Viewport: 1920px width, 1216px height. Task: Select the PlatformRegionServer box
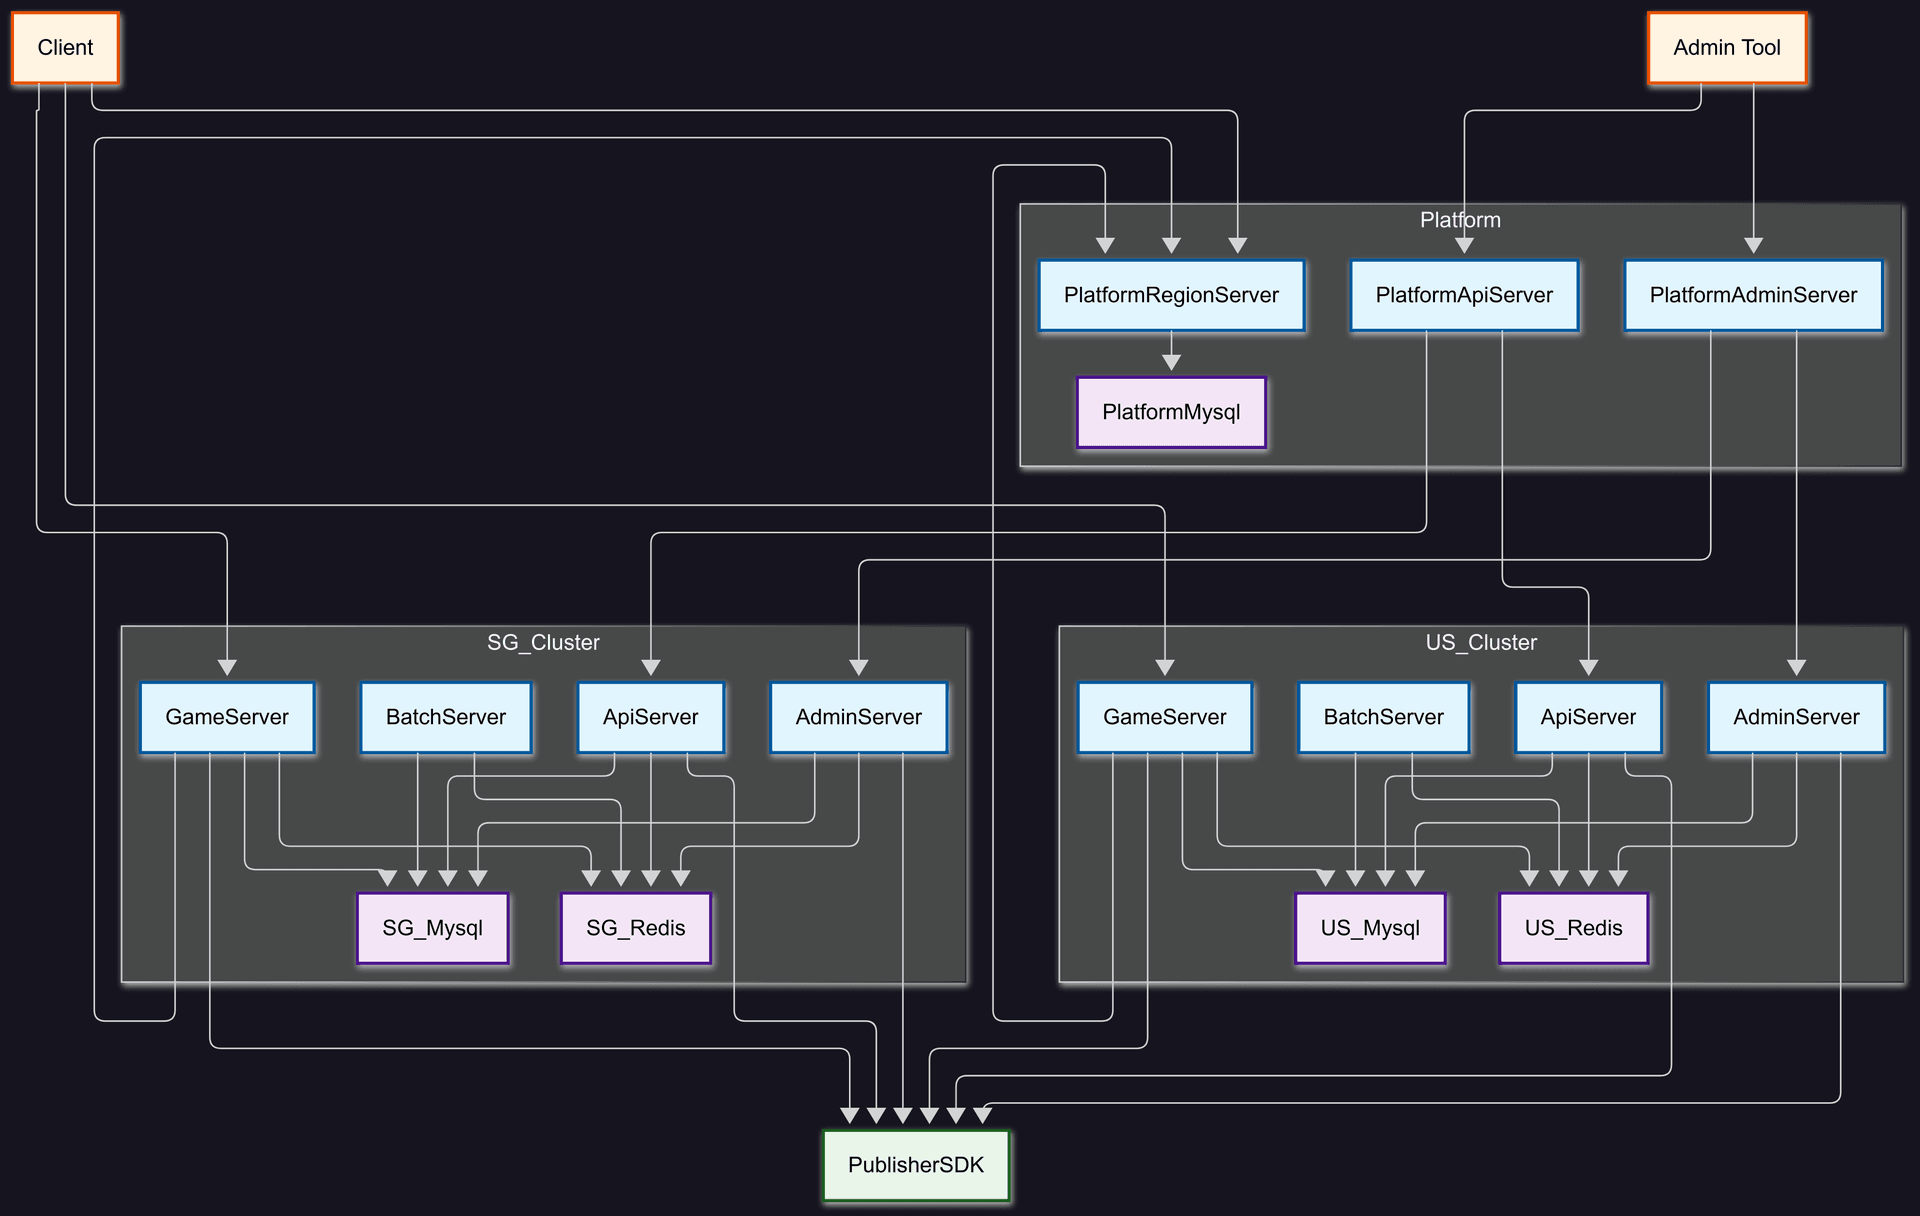[1170, 295]
